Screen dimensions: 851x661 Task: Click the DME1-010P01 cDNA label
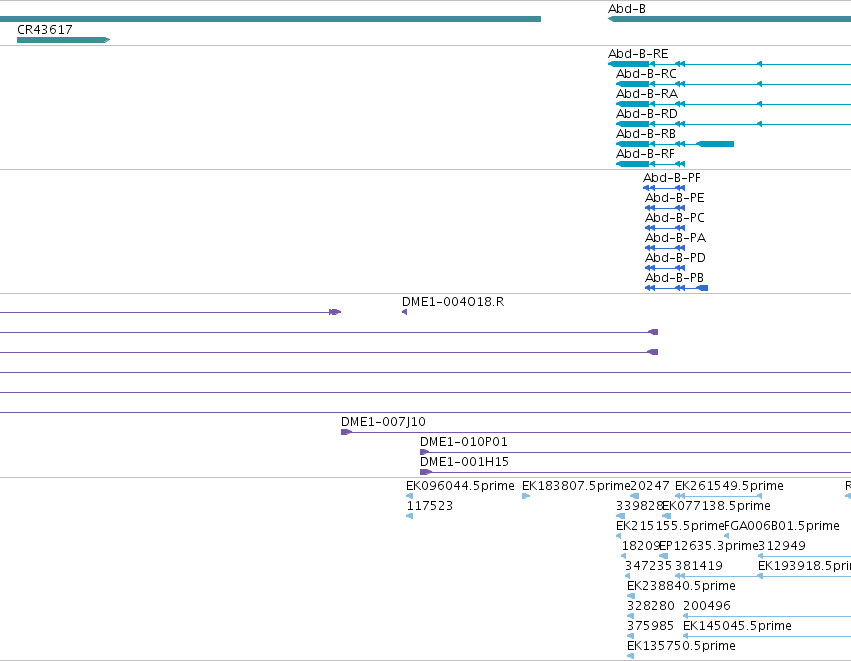pos(463,442)
